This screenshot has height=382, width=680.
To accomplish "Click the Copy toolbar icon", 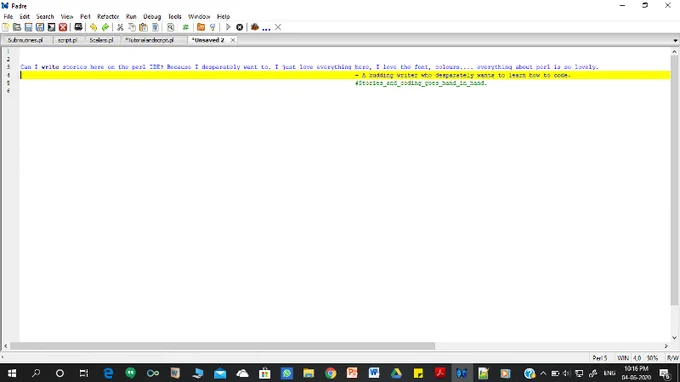I will pyautogui.click(x=132, y=27).
